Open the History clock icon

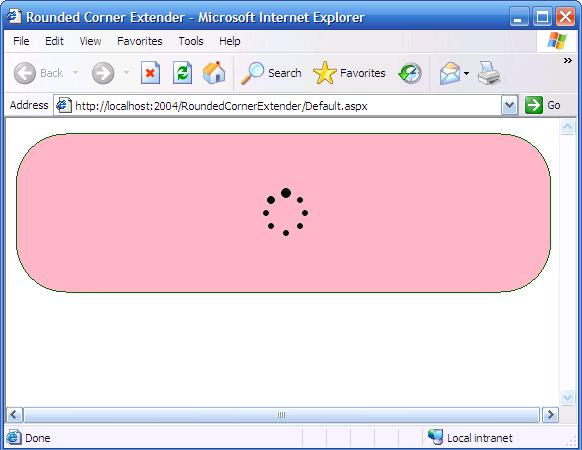410,73
